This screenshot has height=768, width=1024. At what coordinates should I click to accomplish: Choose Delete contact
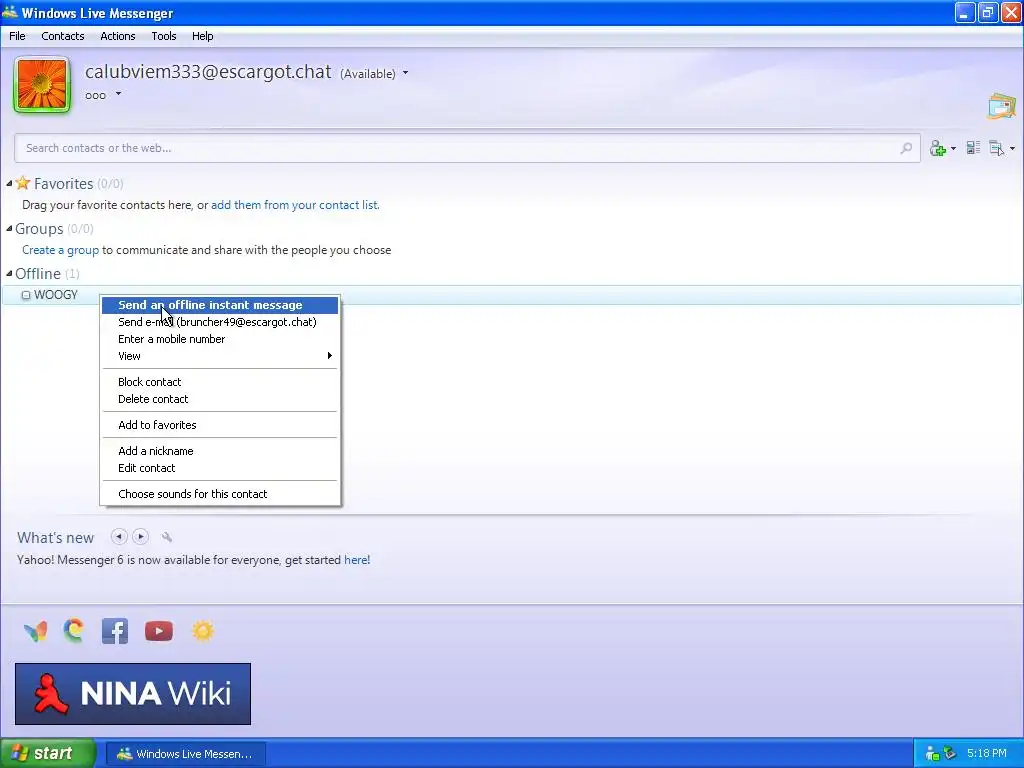(220, 399)
